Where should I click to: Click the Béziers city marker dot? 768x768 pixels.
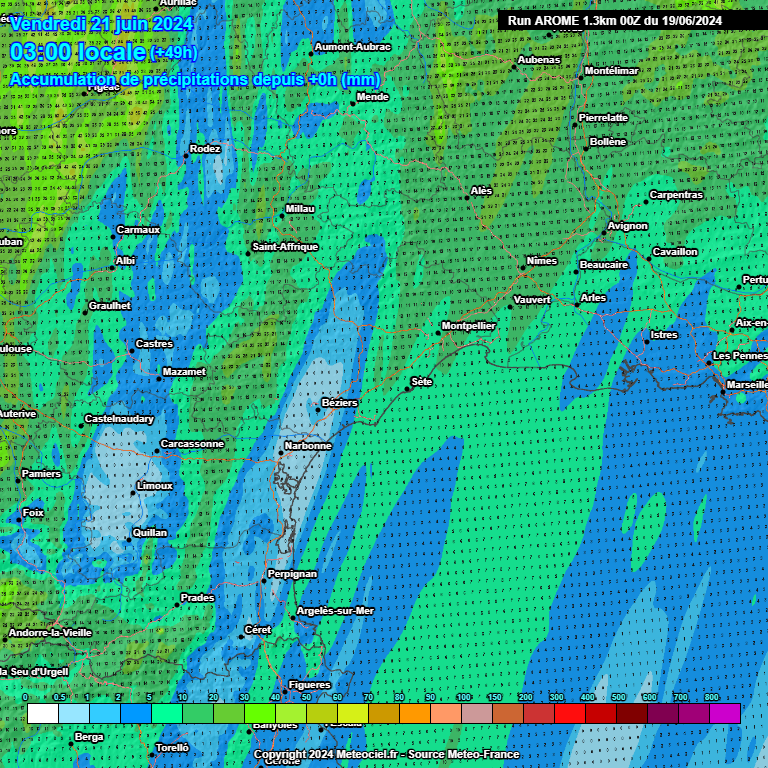click(x=318, y=409)
